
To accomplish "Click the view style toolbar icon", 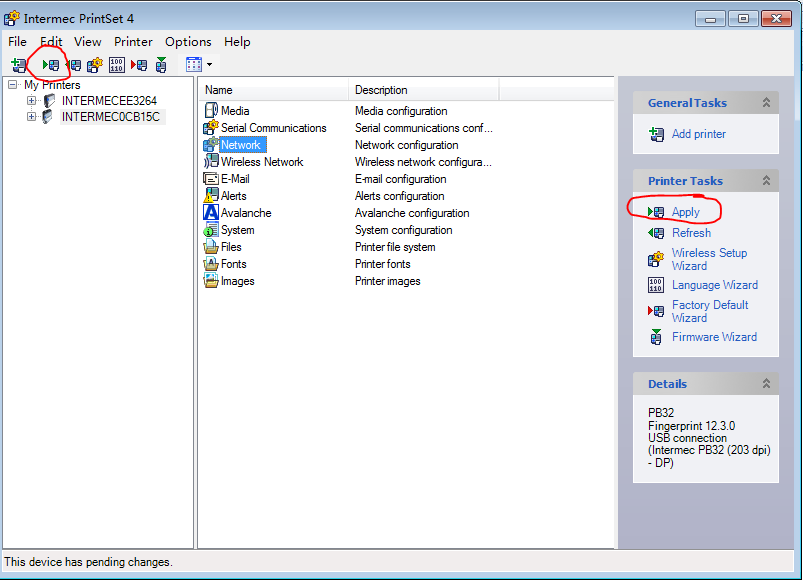I will pos(194,65).
